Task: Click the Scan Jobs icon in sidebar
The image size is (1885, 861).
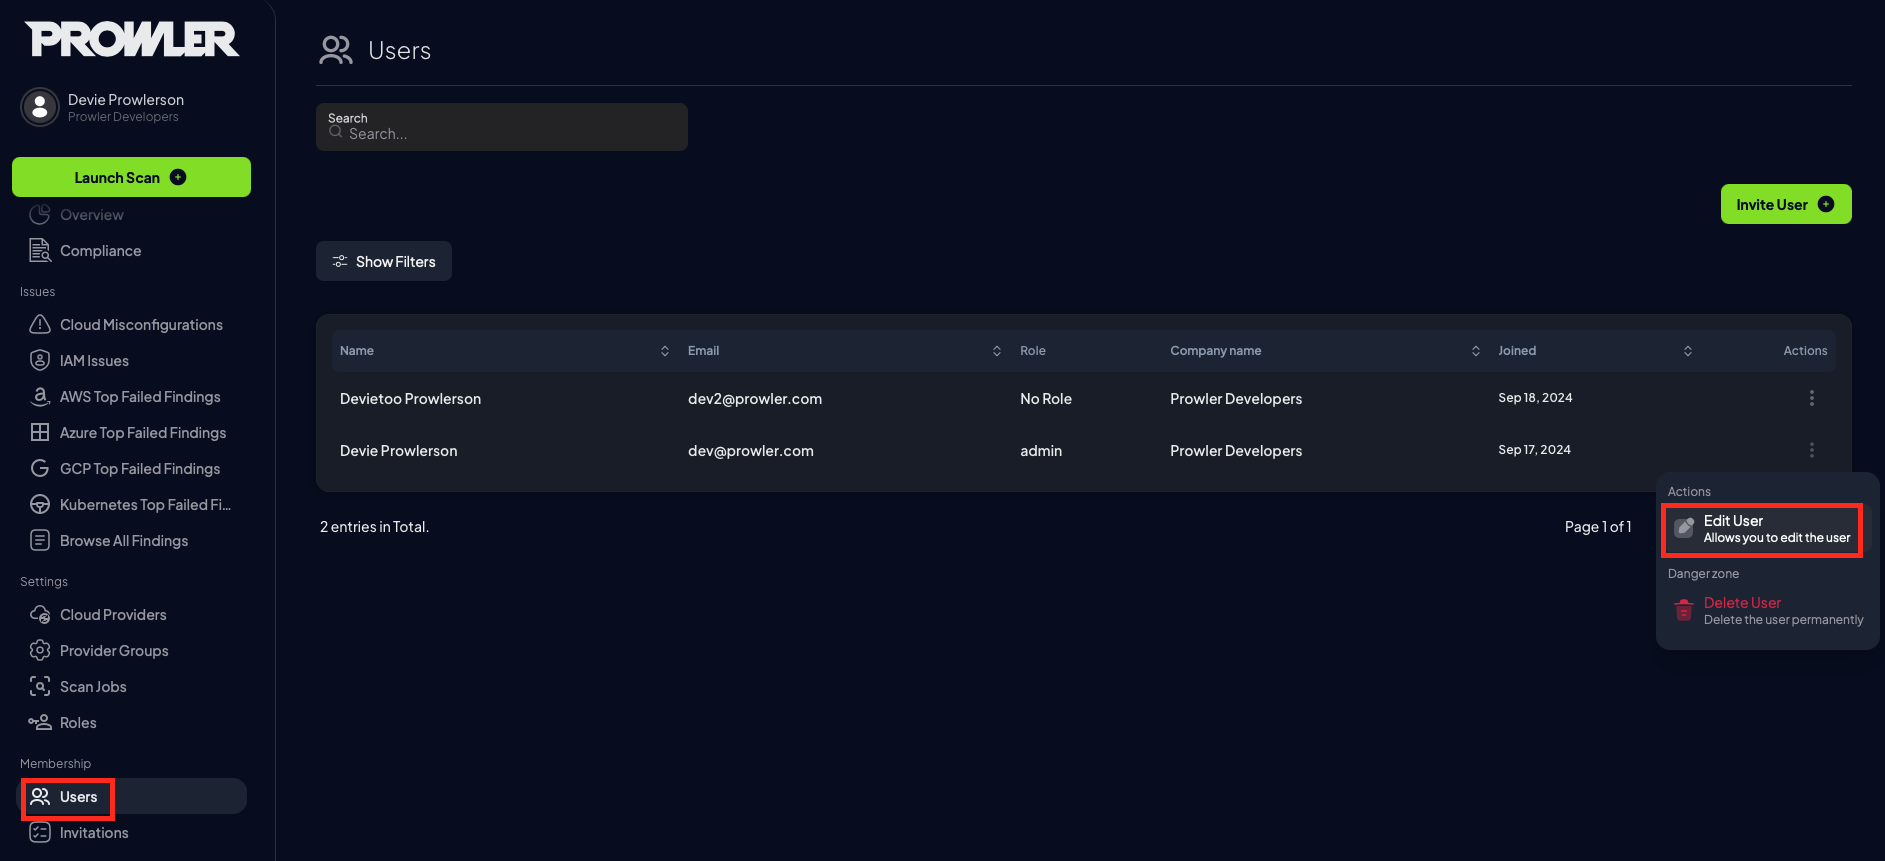Action: (40, 686)
